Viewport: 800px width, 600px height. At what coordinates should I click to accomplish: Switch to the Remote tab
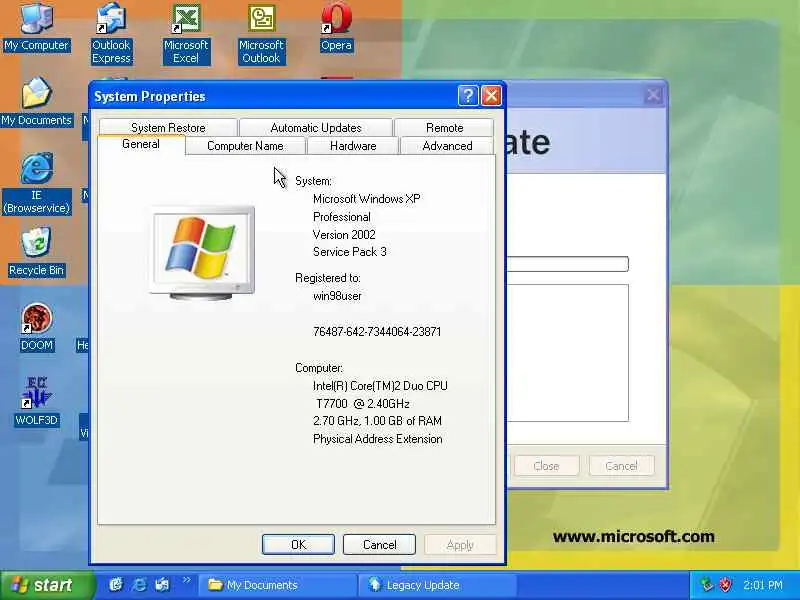(x=444, y=128)
